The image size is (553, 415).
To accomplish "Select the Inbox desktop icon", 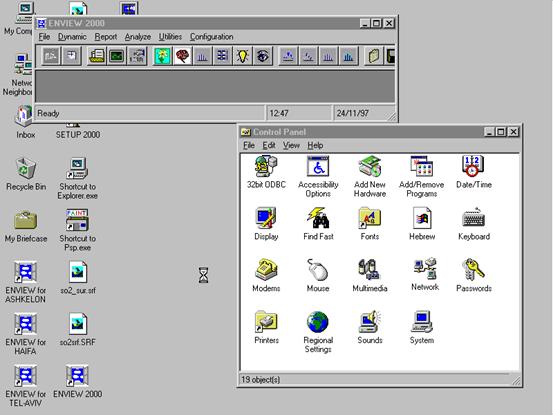I will [25, 122].
